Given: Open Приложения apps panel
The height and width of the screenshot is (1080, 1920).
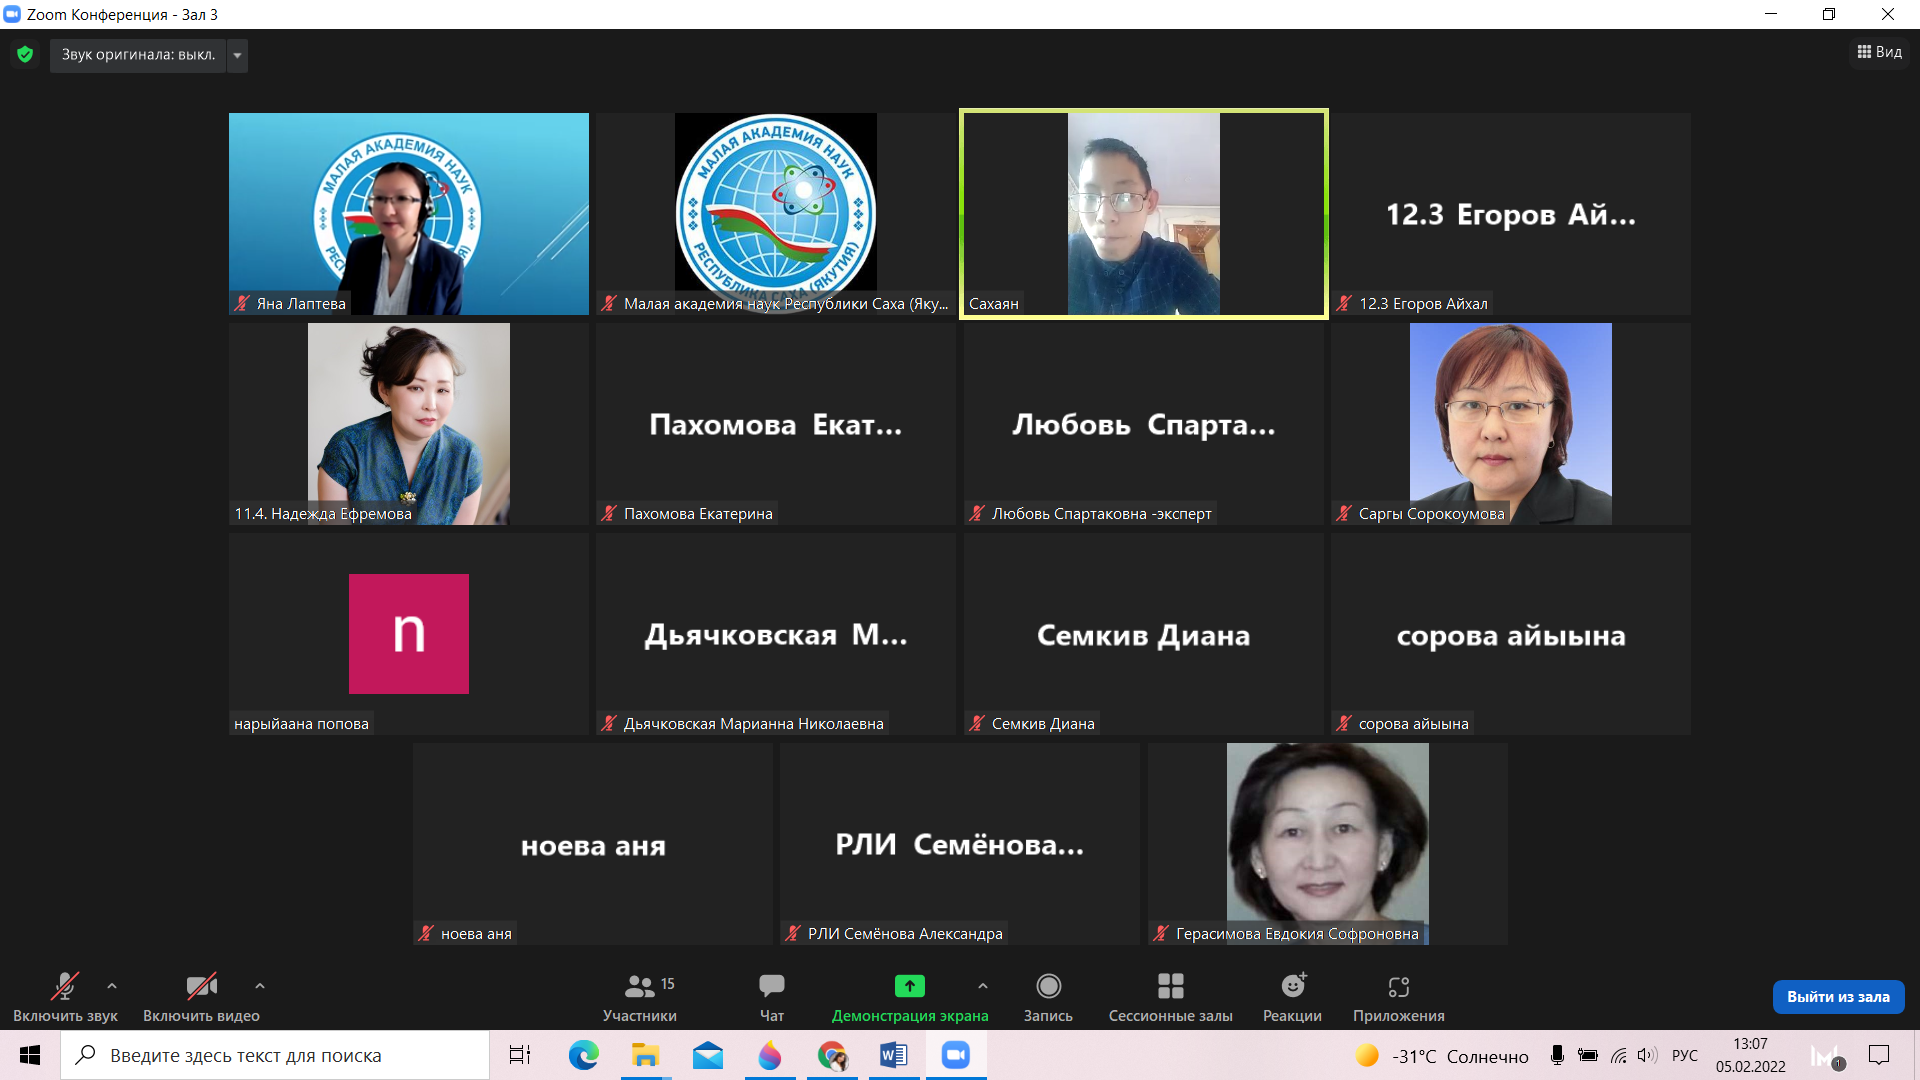Looking at the screenshot, I should point(1398,987).
